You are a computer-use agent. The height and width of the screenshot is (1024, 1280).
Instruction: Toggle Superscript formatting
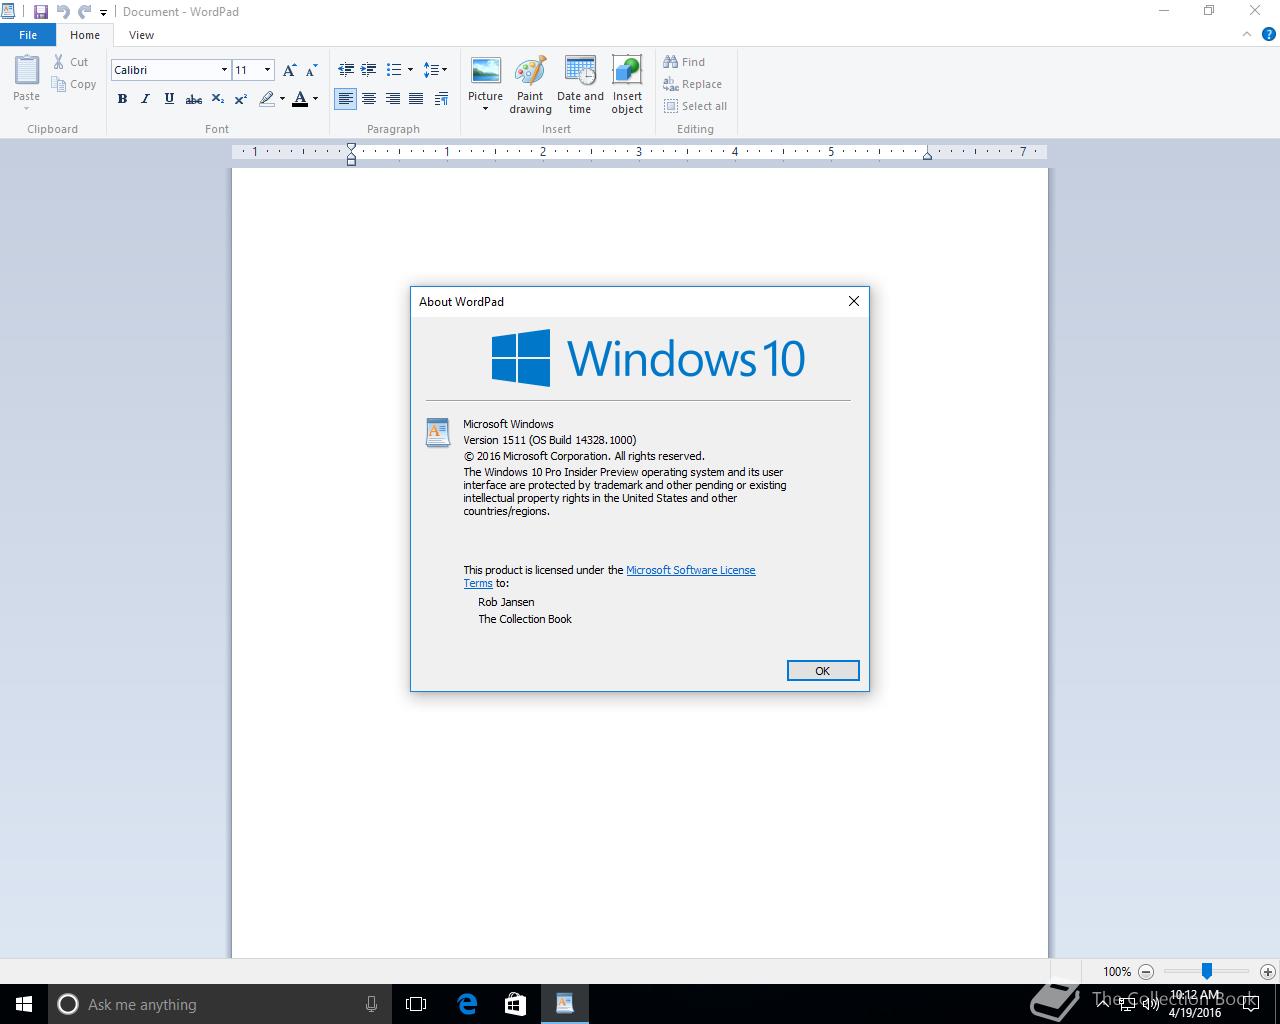click(x=241, y=99)
